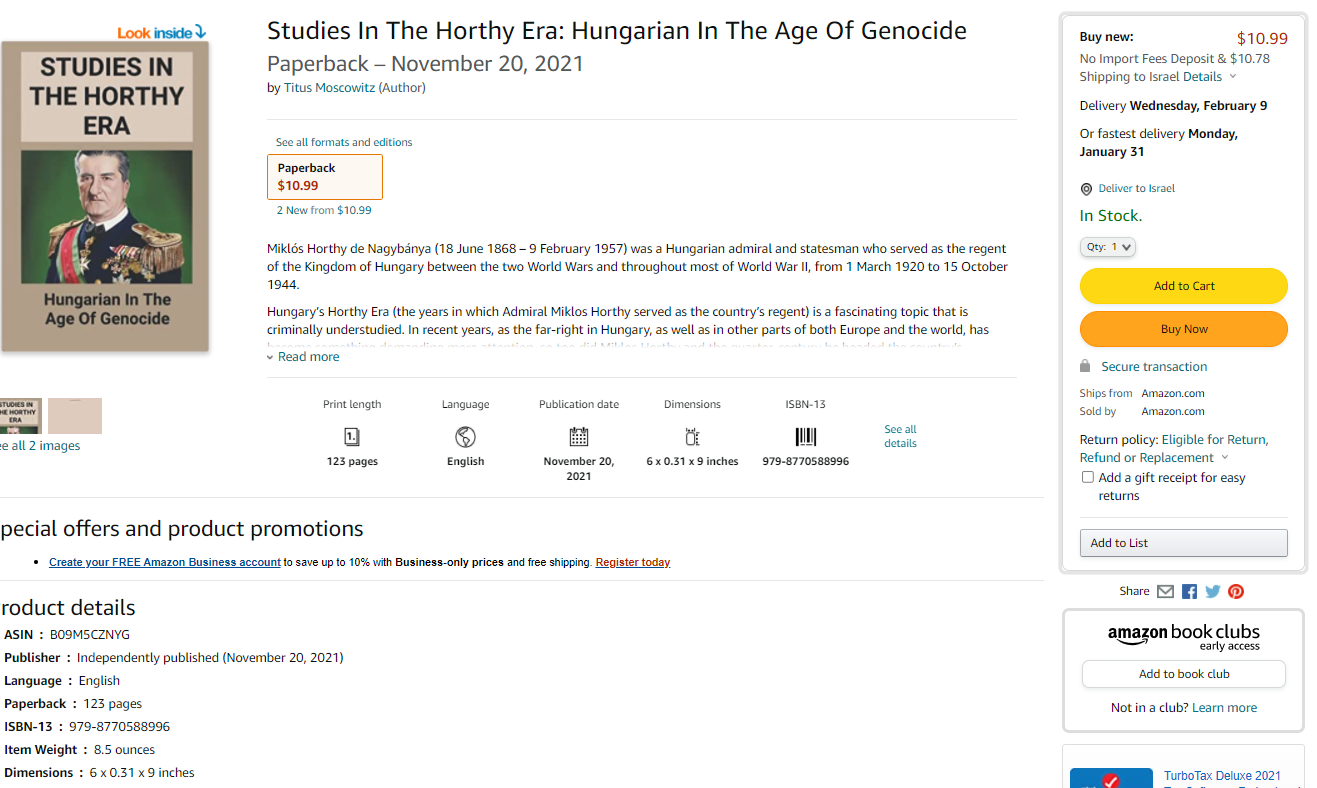The width and height of the screenshot is (1317, 788).
Task: Share this book via email icon
Action: point(1165,591)
